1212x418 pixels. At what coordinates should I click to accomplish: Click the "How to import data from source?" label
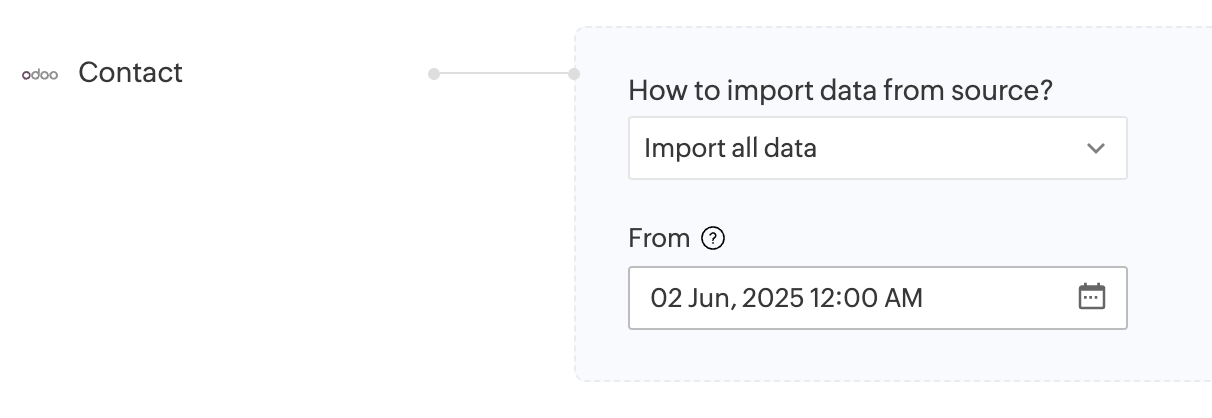(x=840, y=90)
